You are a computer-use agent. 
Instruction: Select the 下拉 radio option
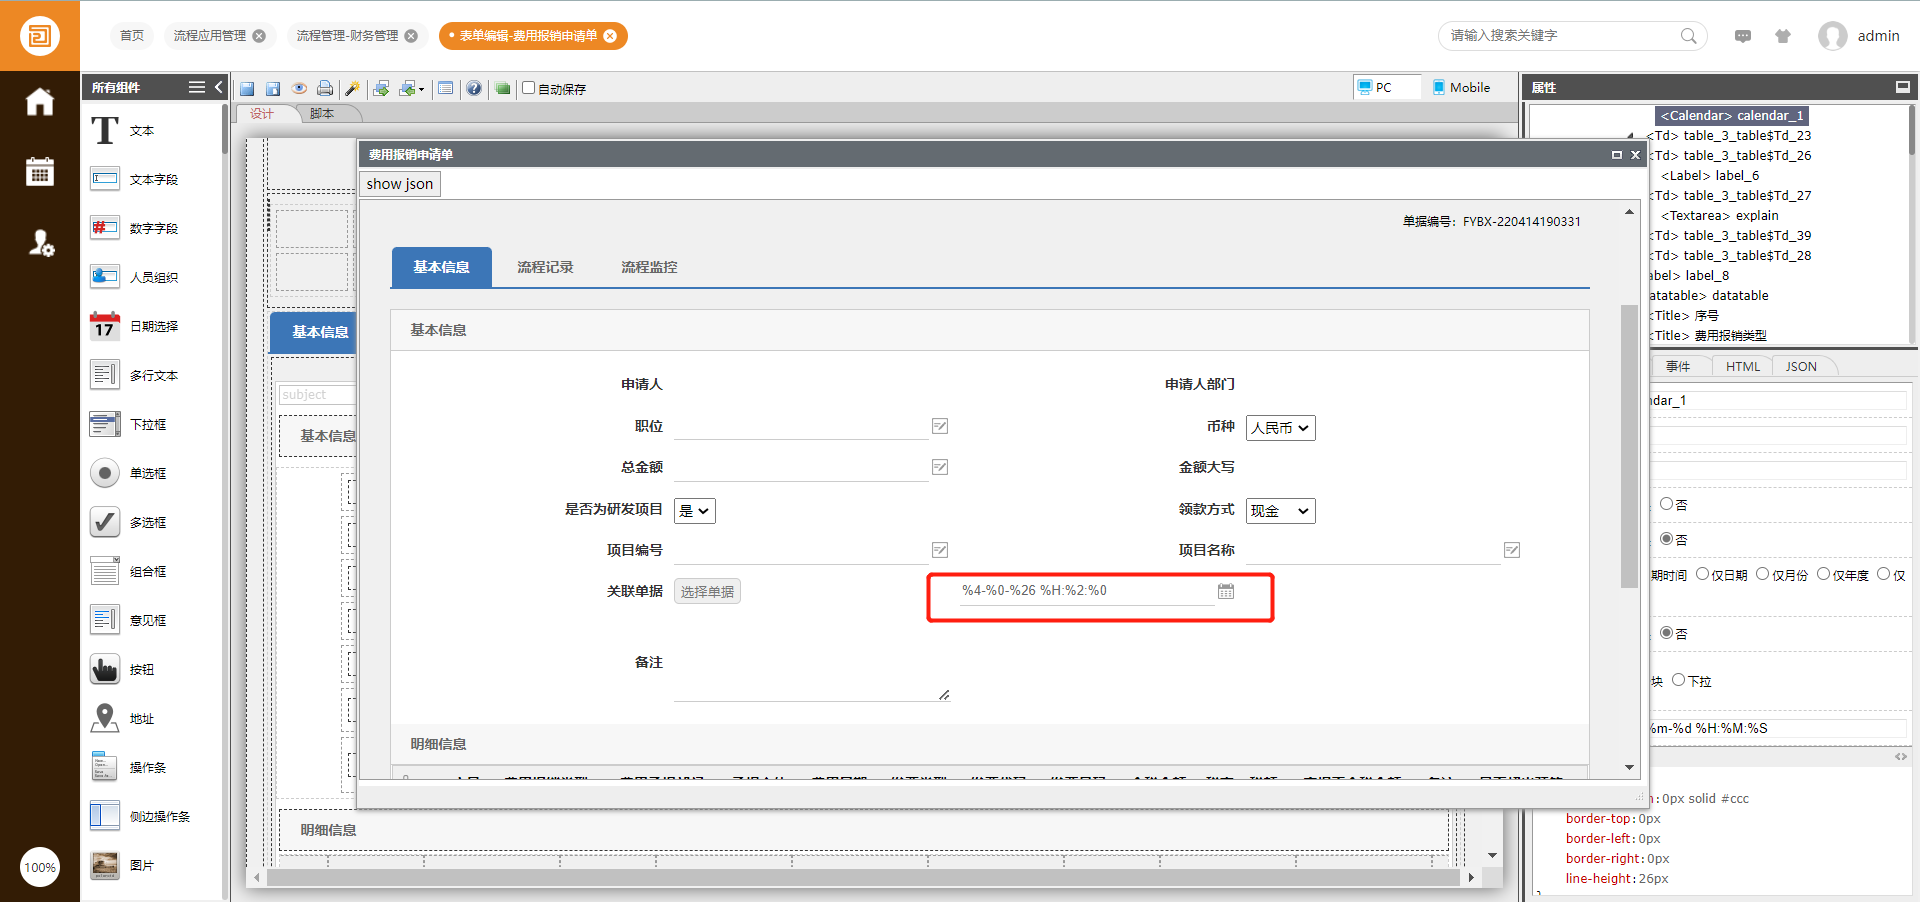tap(1679, 680)
